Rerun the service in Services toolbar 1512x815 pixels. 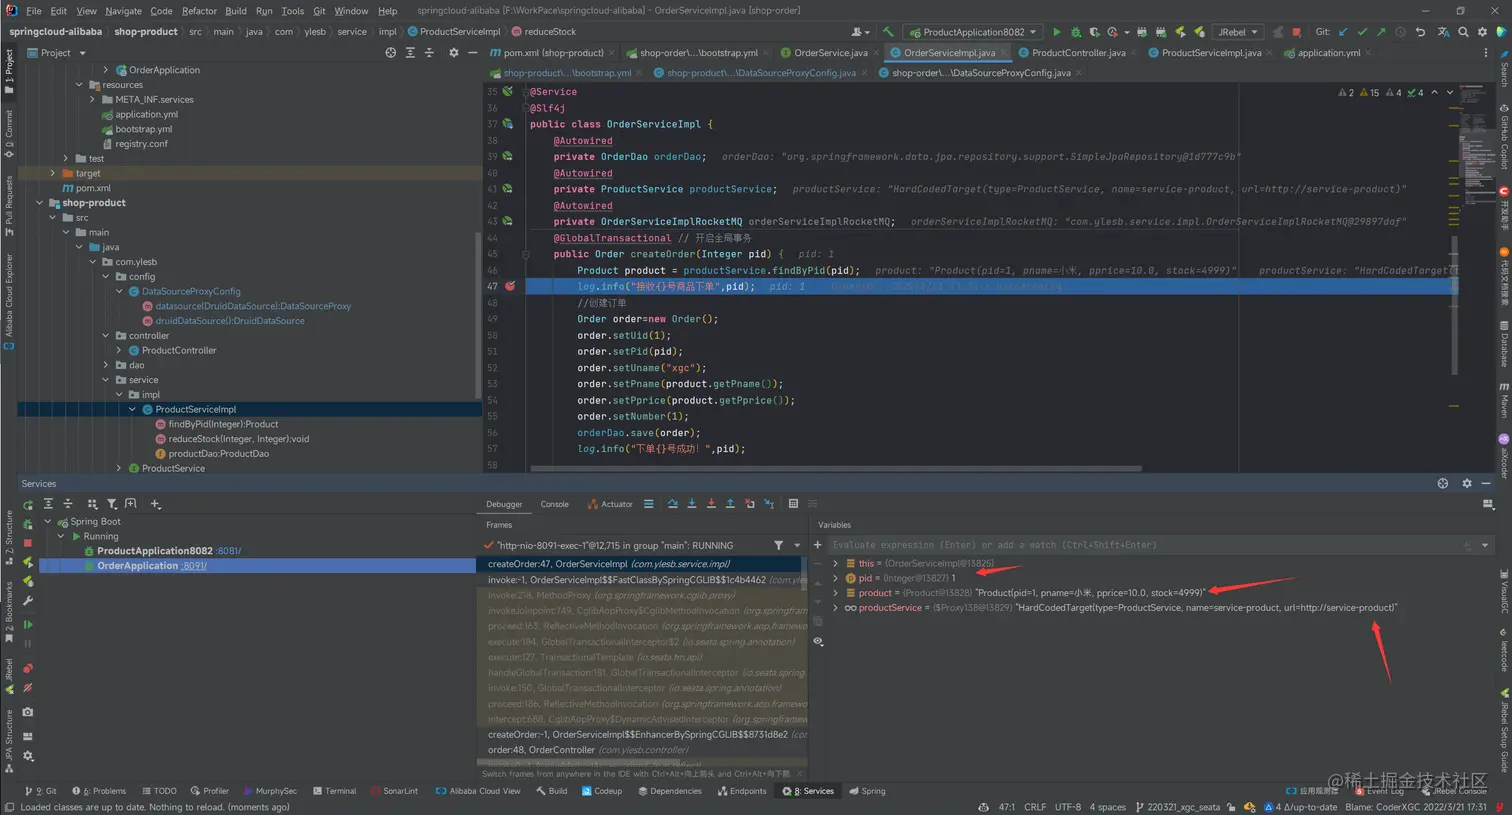tap(28, 505)
